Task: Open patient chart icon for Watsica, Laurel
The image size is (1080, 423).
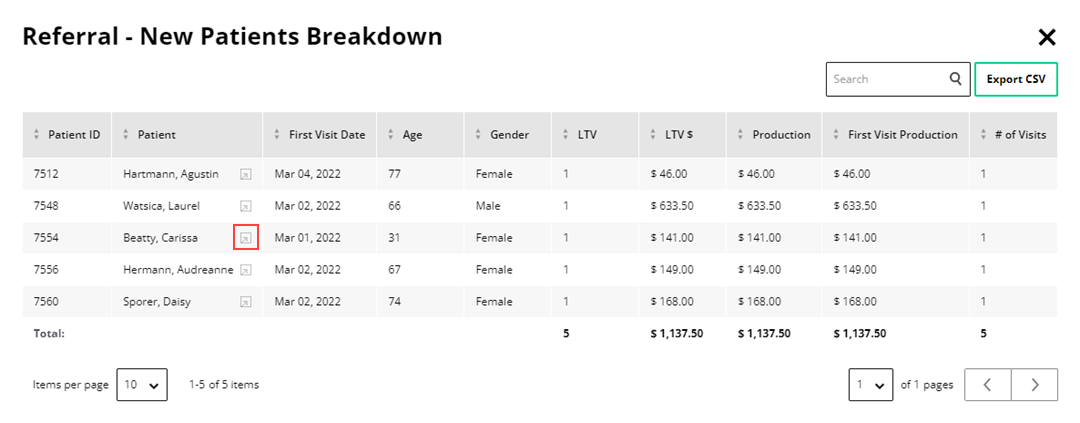Action: [245, 206]
